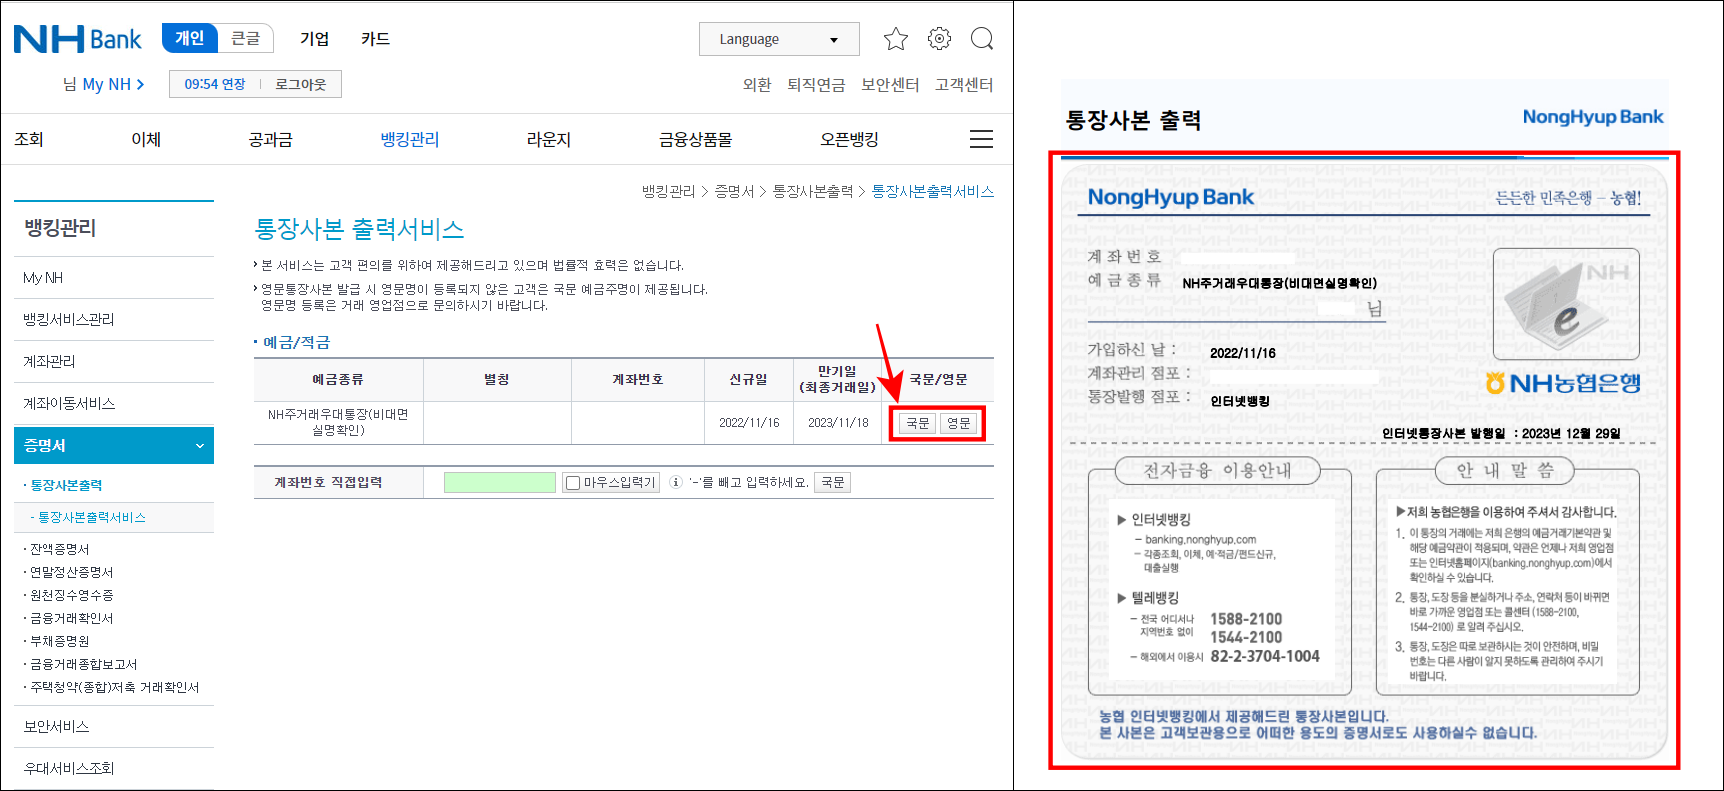Open 잔액증명서 sidebar item
The width and height of the screenshot is (1724, 791).
click(59, 549)
